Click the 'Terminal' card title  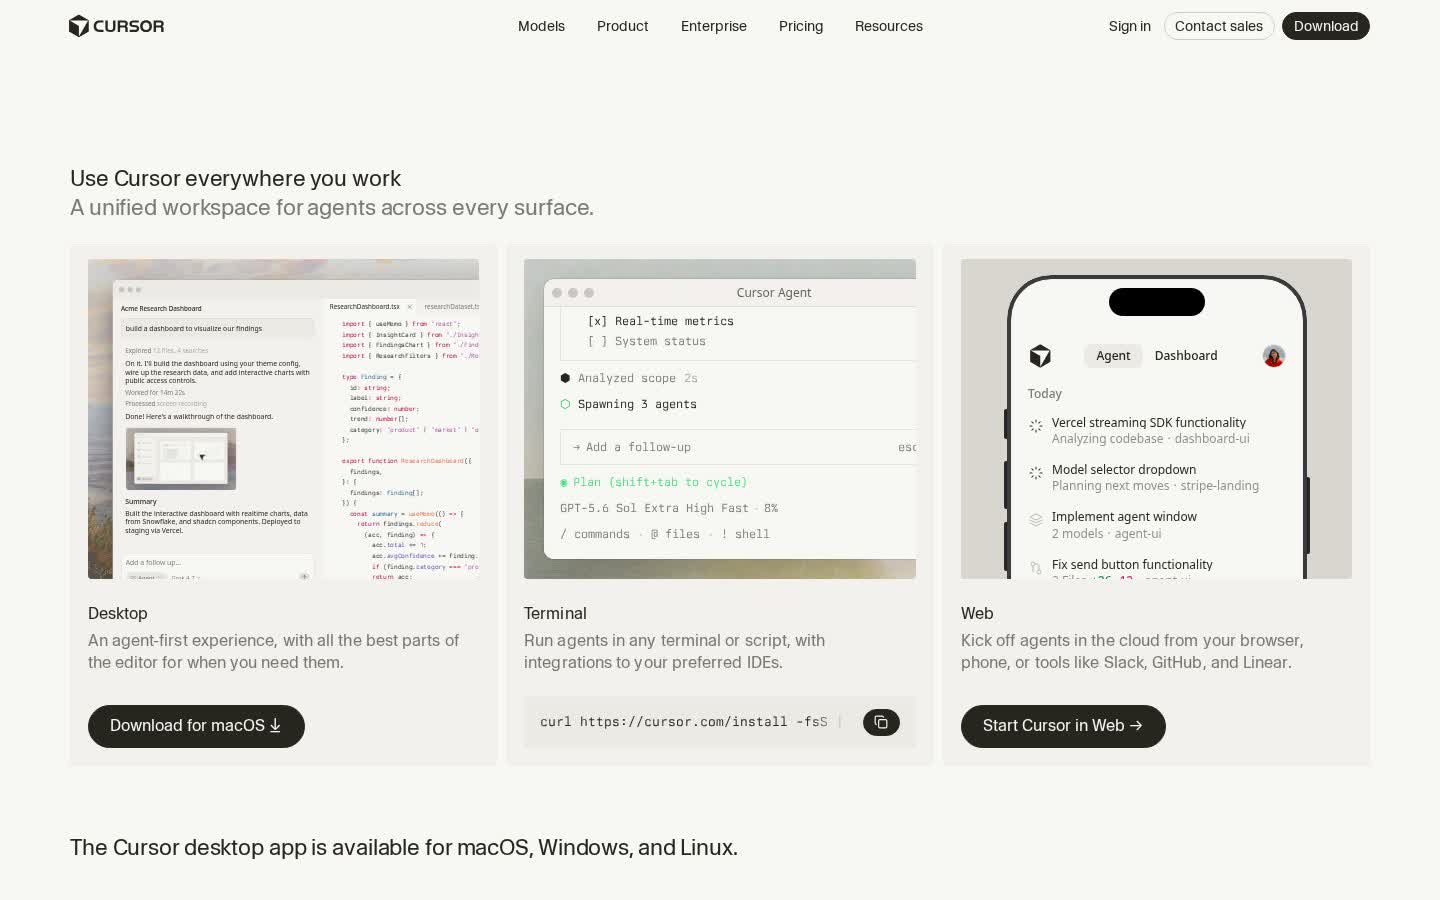(555, 613)
